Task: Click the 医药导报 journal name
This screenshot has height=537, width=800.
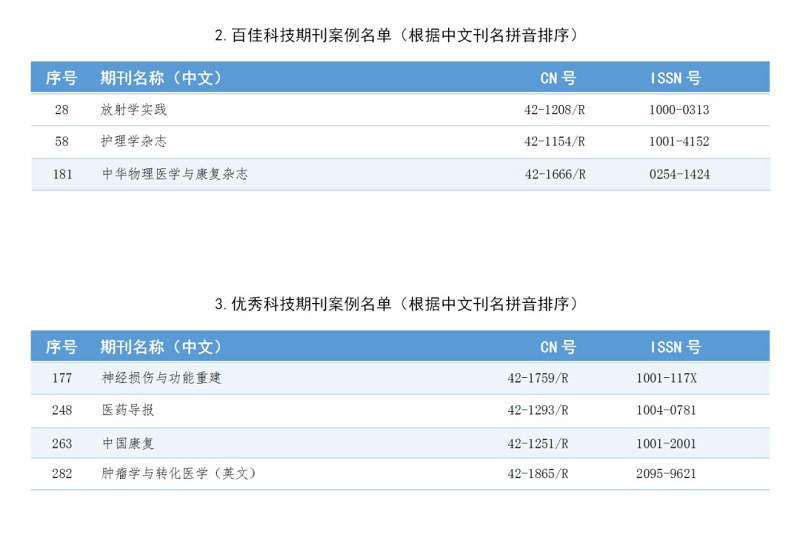Action: (128, 410)
